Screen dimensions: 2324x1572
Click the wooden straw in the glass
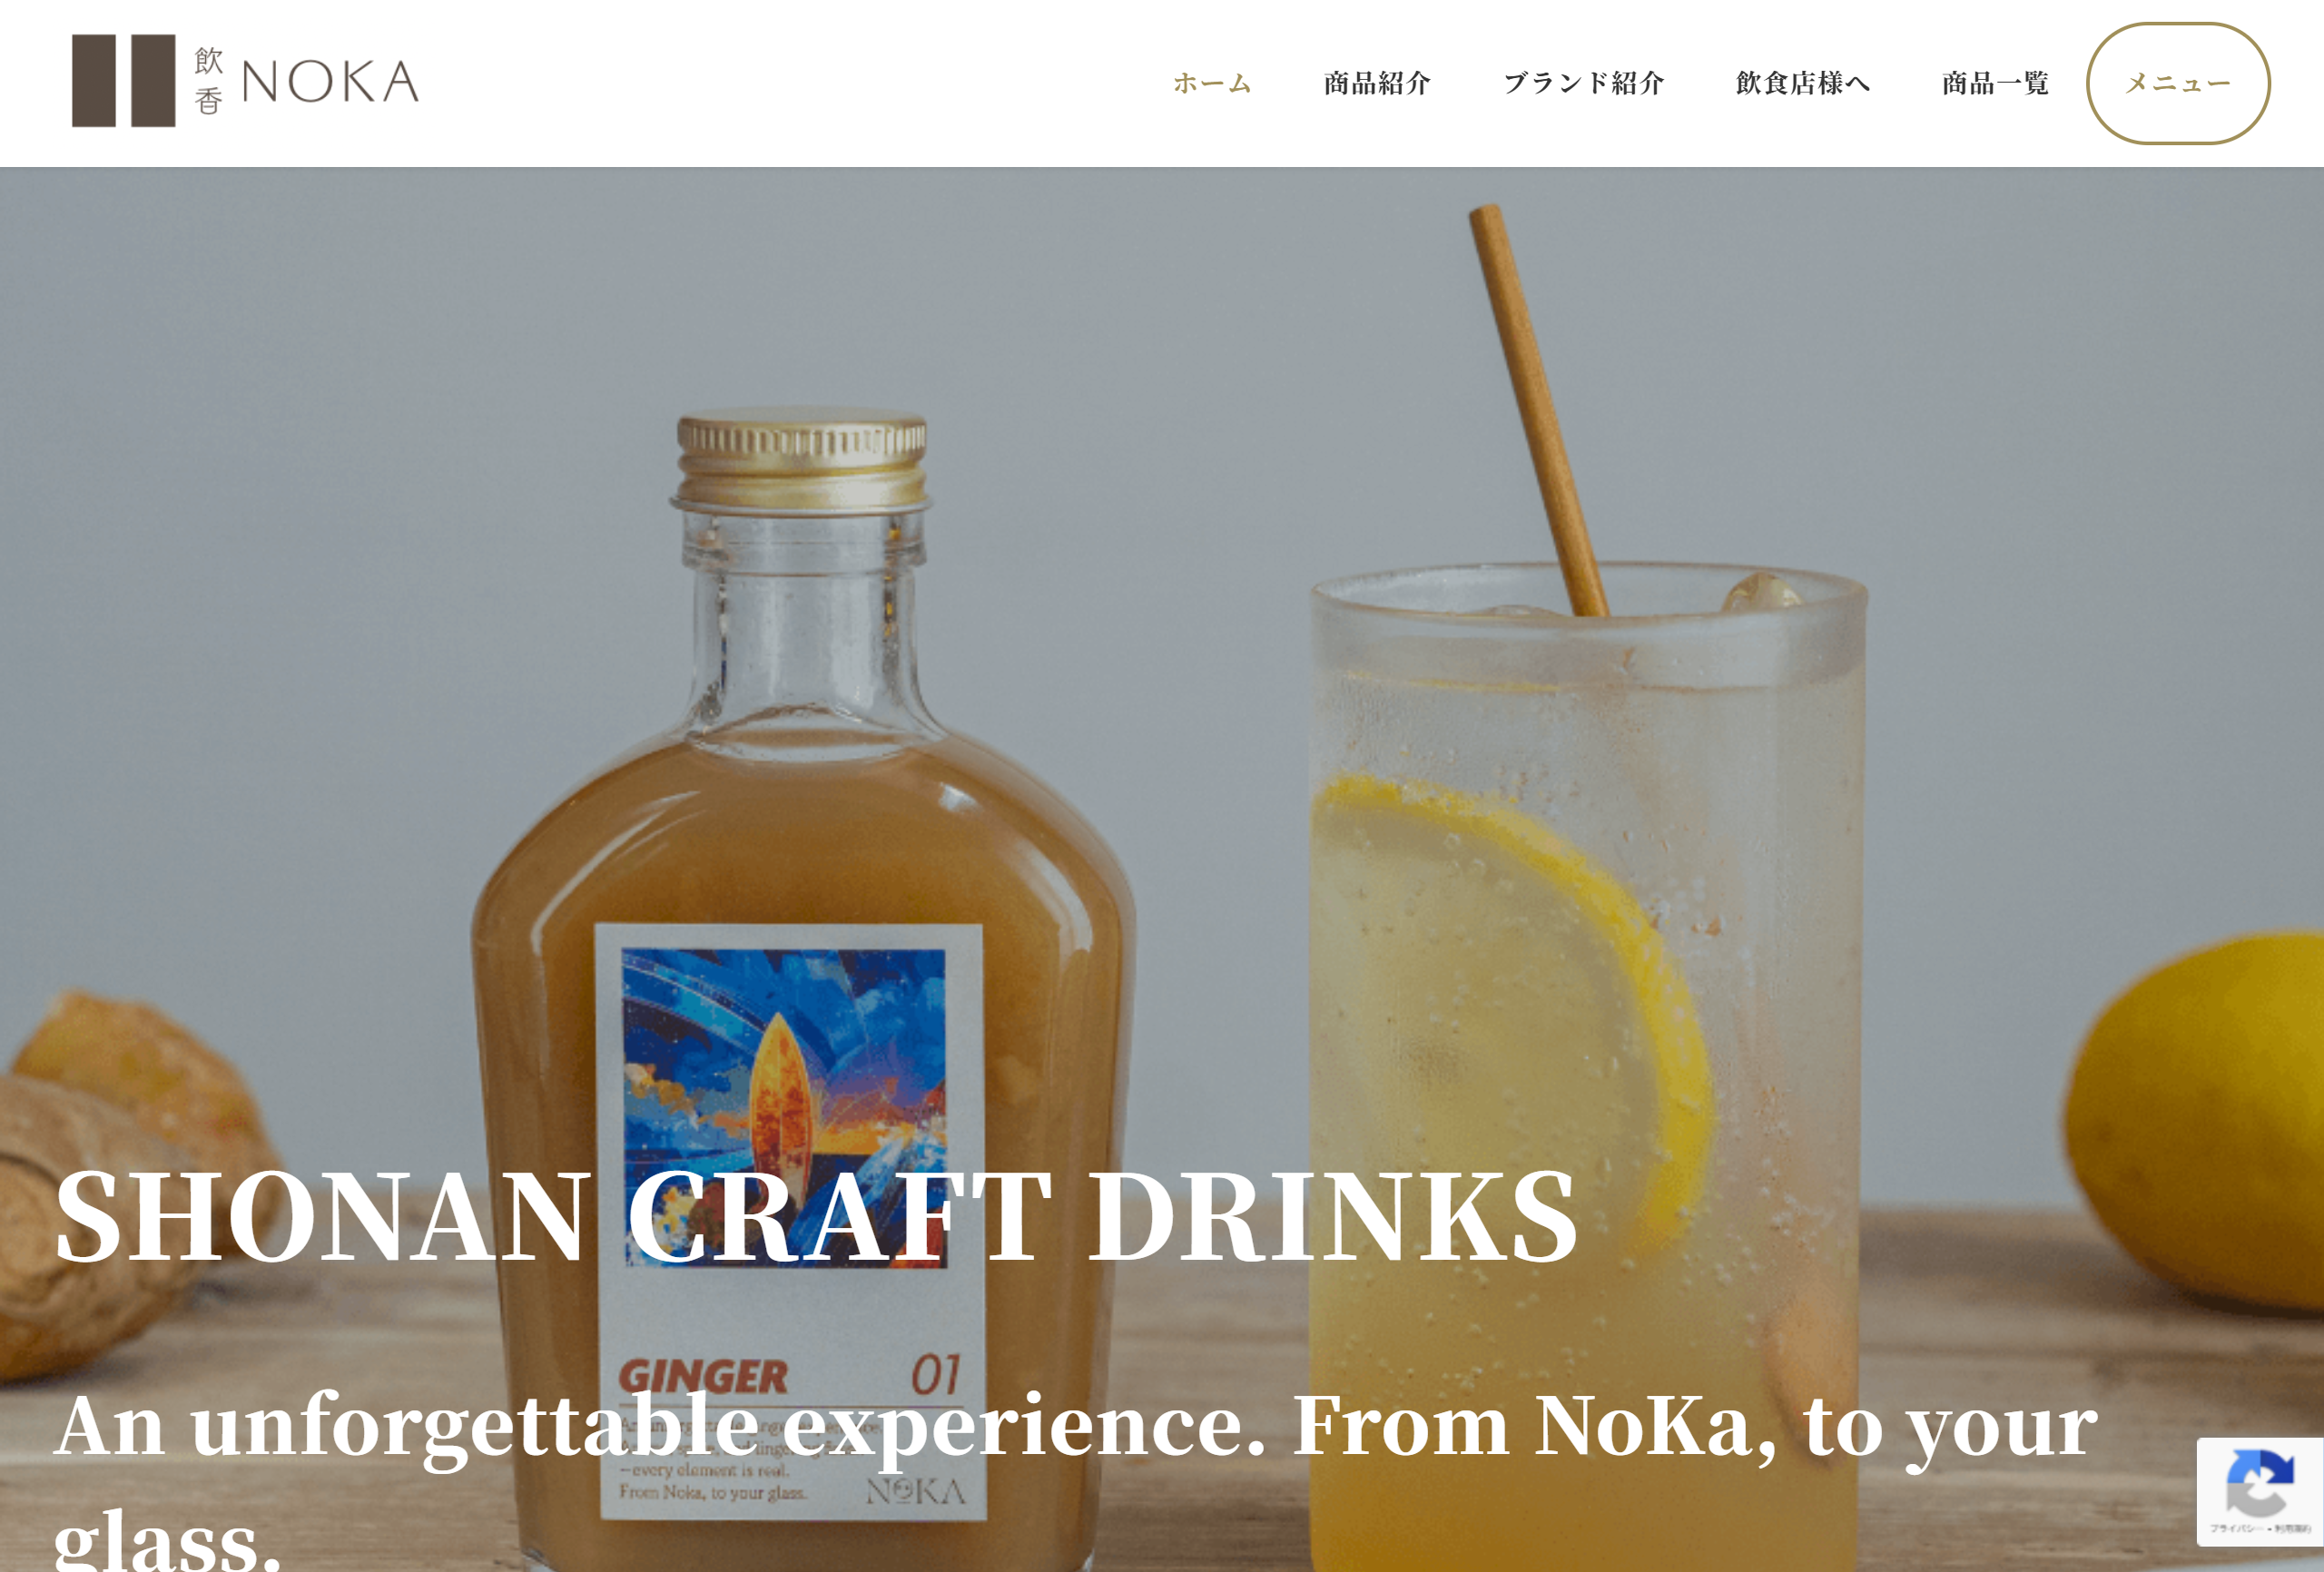1538,410
